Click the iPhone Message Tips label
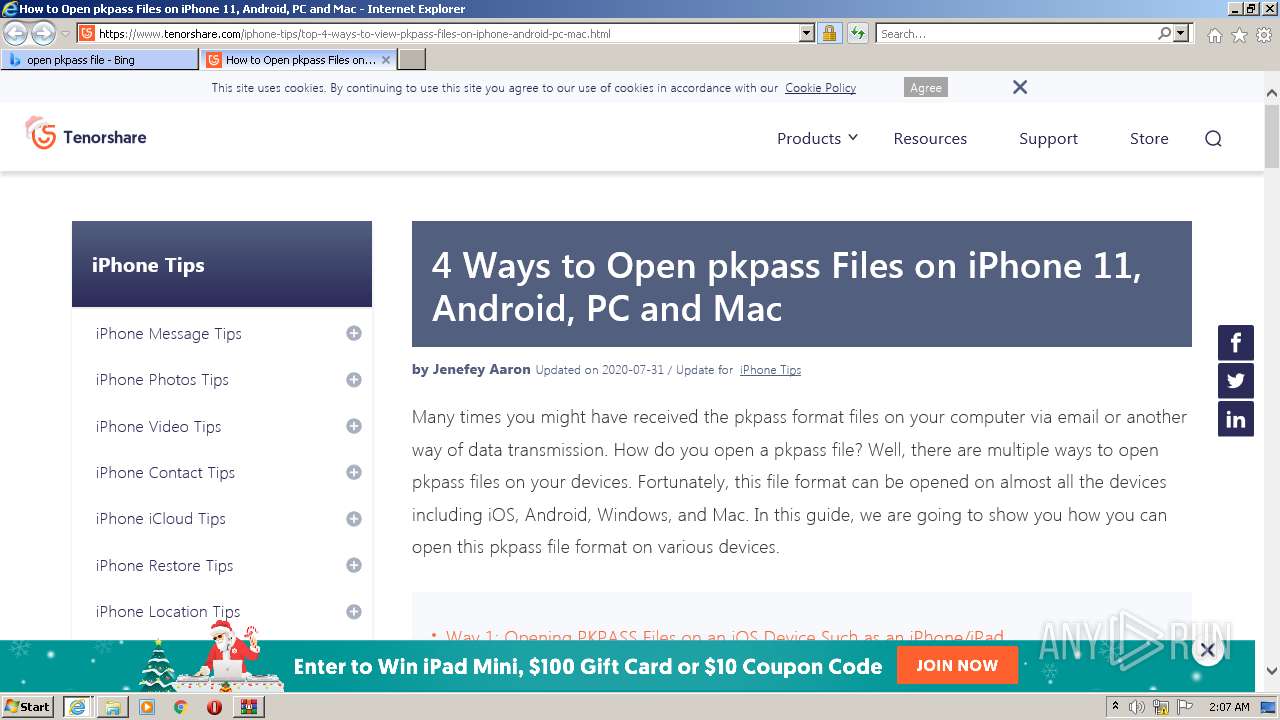 (x=169, y=334)
